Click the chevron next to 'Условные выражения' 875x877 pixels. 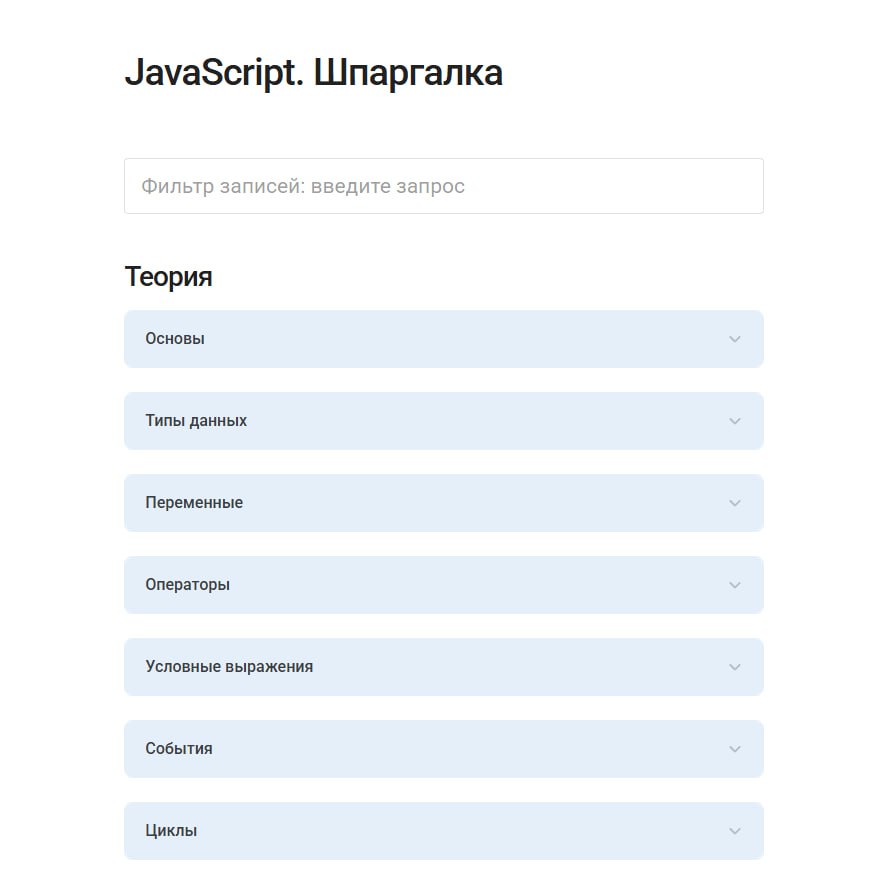(735, 667)
